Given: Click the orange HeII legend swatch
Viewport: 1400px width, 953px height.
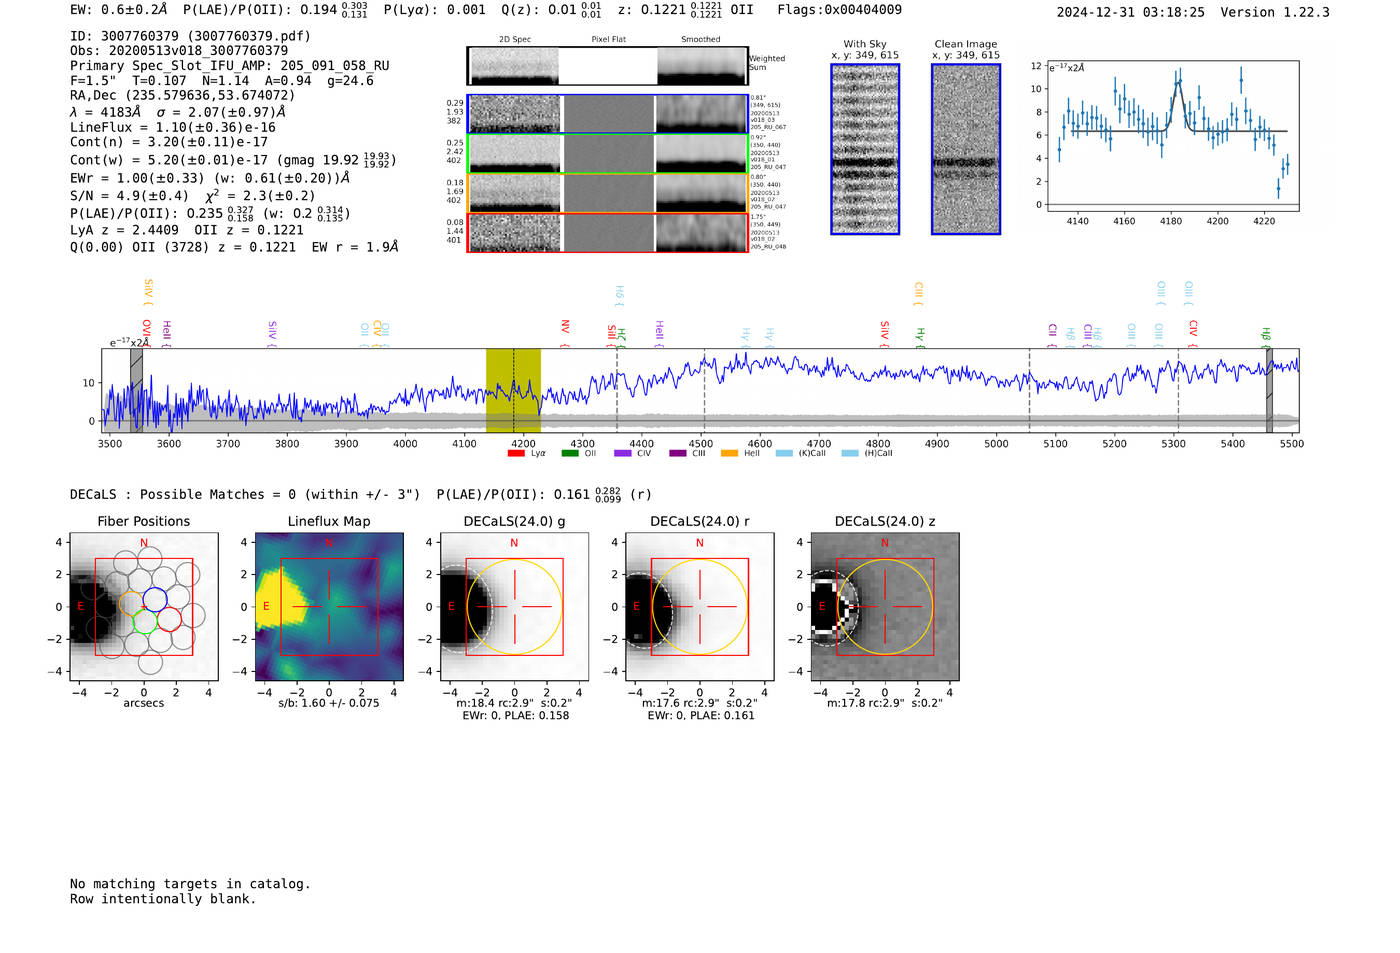Looking at the screenshot, I should click(x=730, y=453).
